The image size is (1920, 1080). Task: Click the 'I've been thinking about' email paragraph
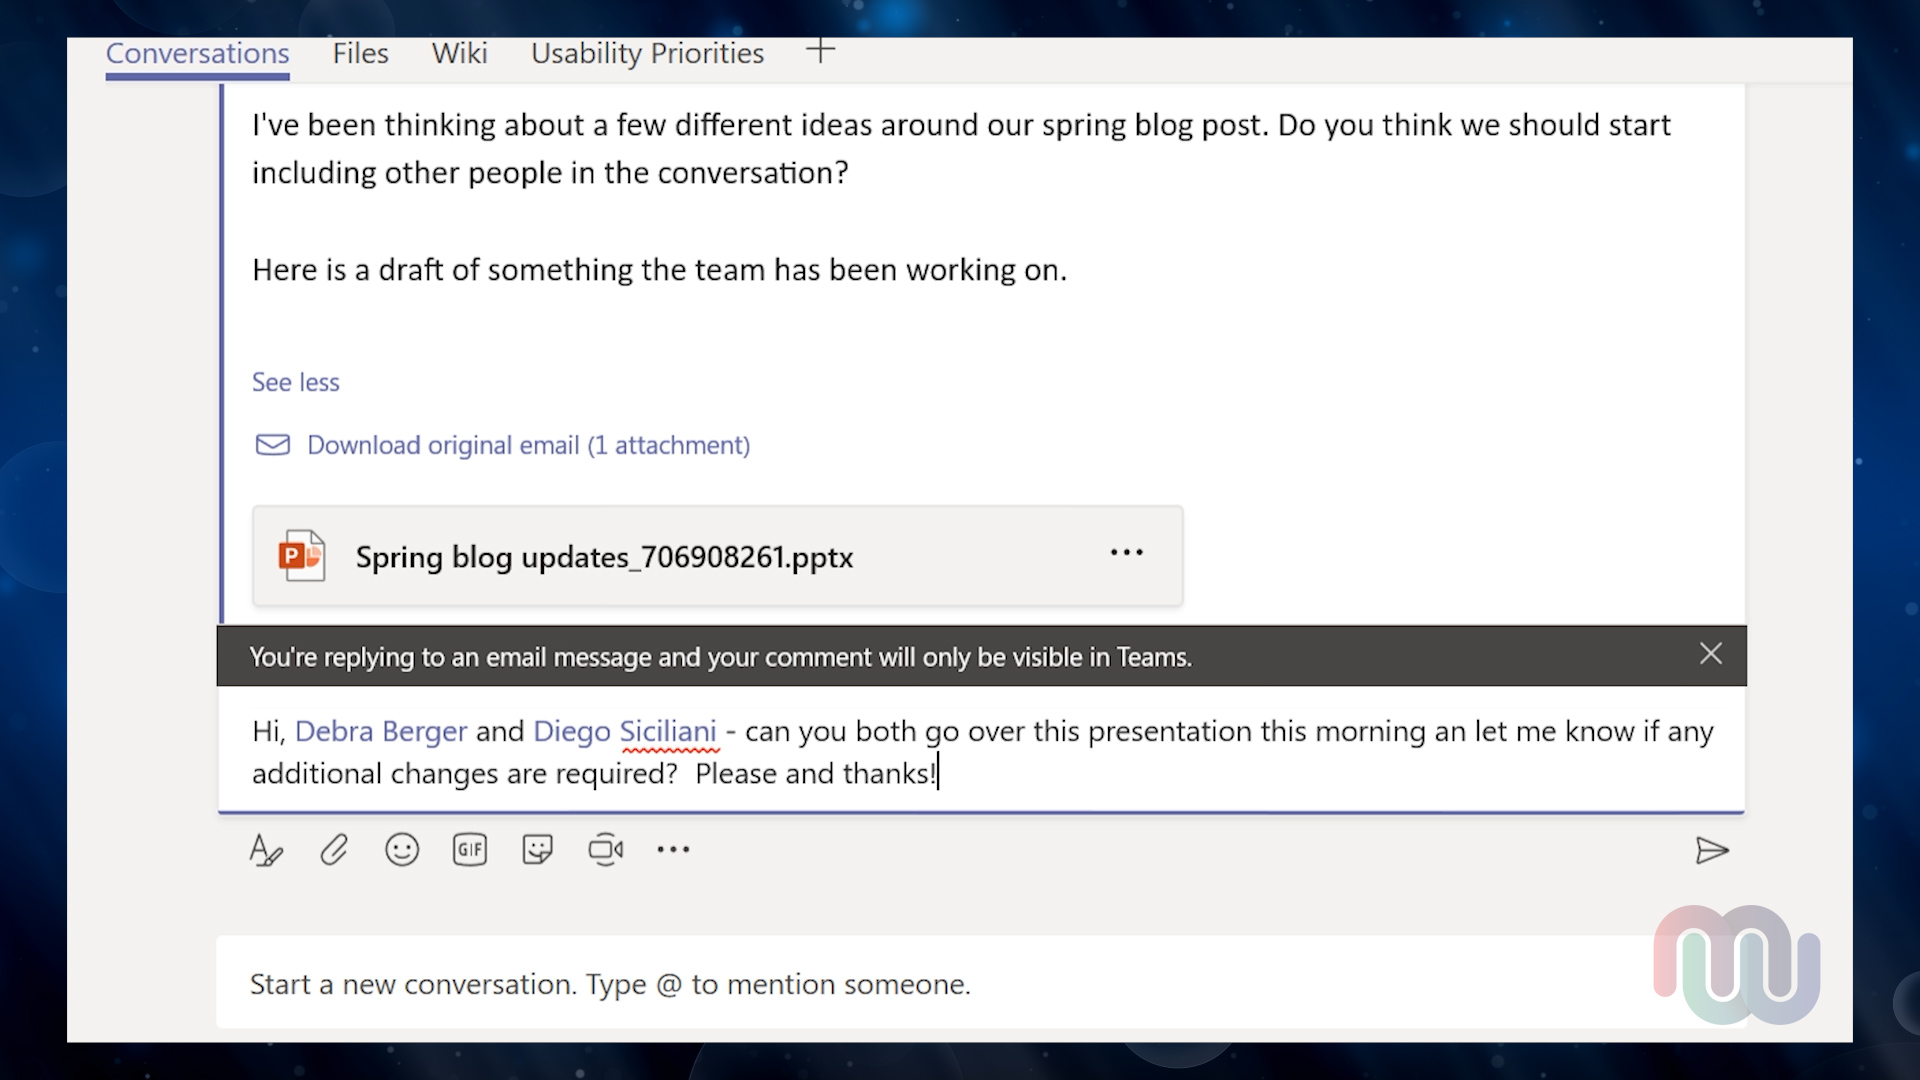(961, 149)
